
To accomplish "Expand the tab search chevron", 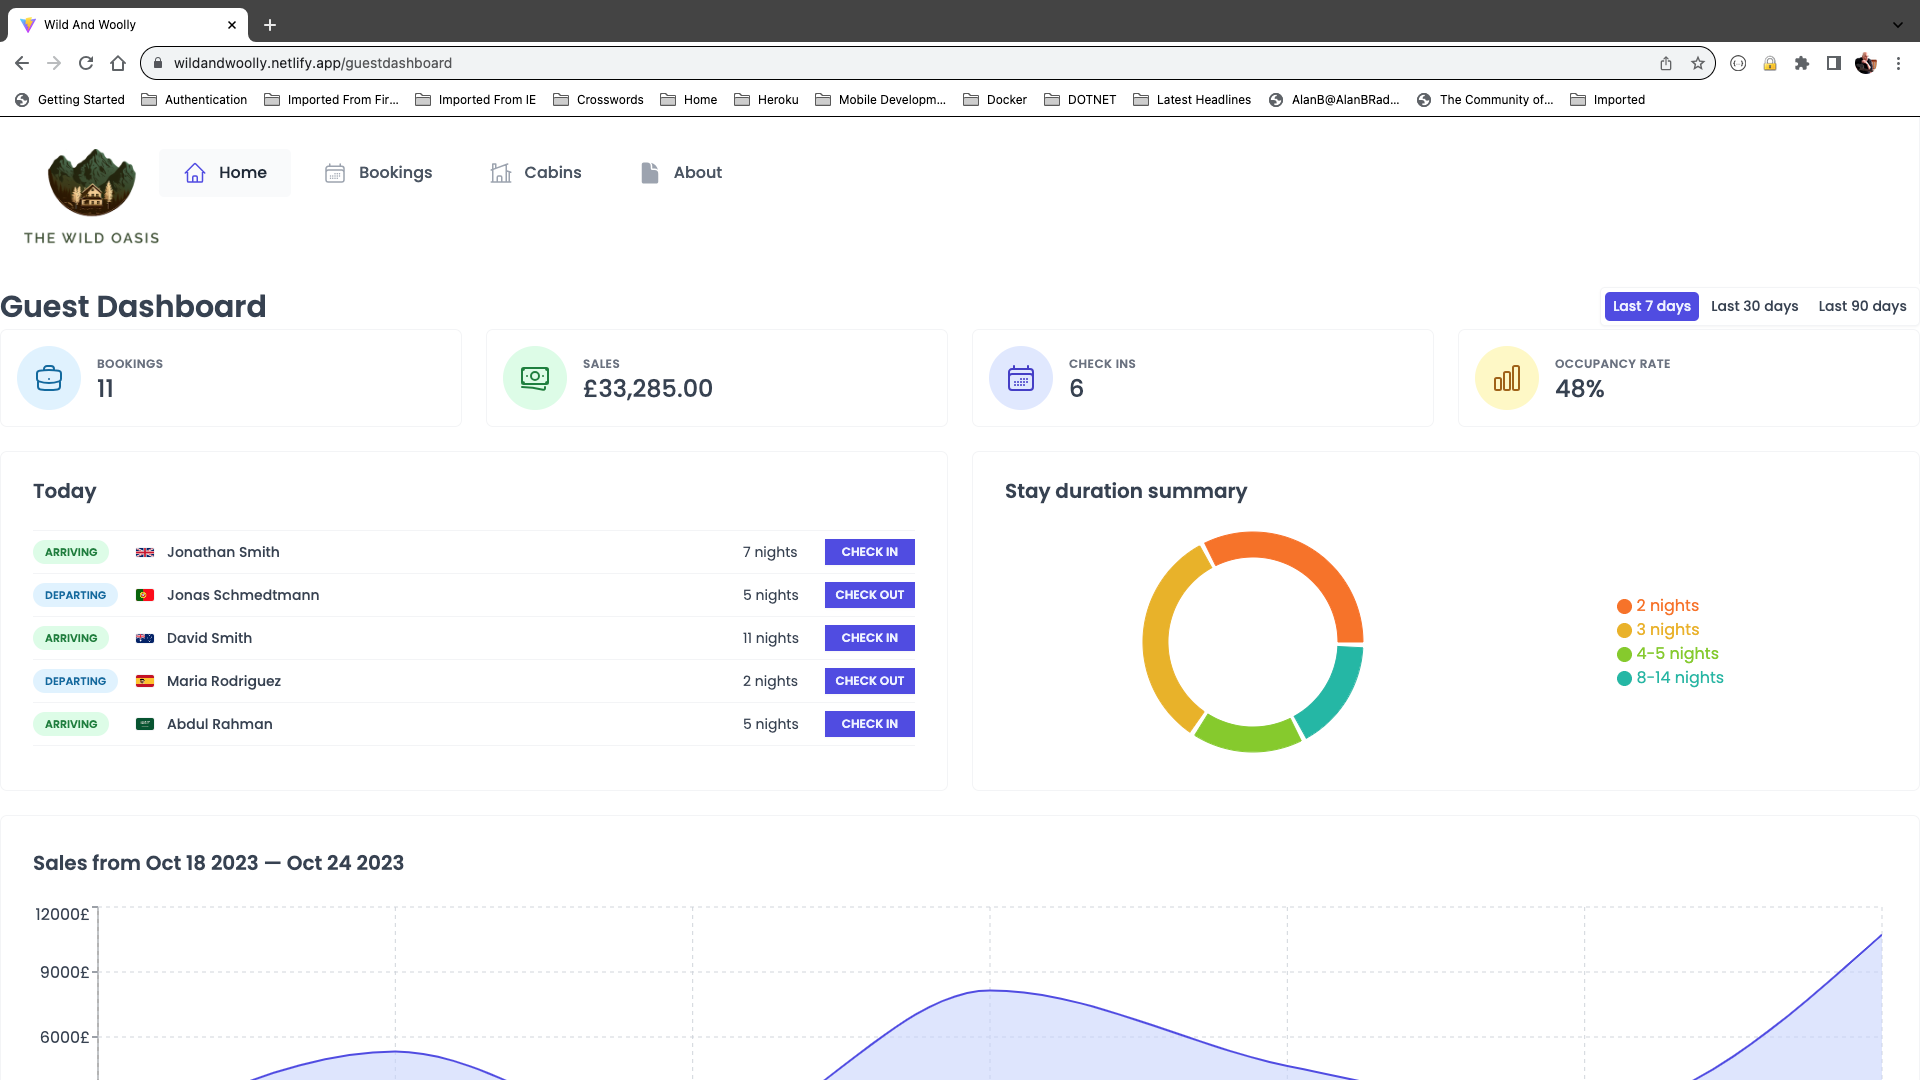I will (x=1898, y=24).
